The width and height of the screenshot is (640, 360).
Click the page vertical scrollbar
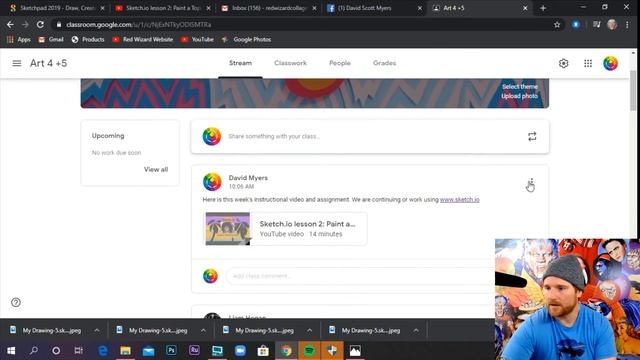[633, 90]
